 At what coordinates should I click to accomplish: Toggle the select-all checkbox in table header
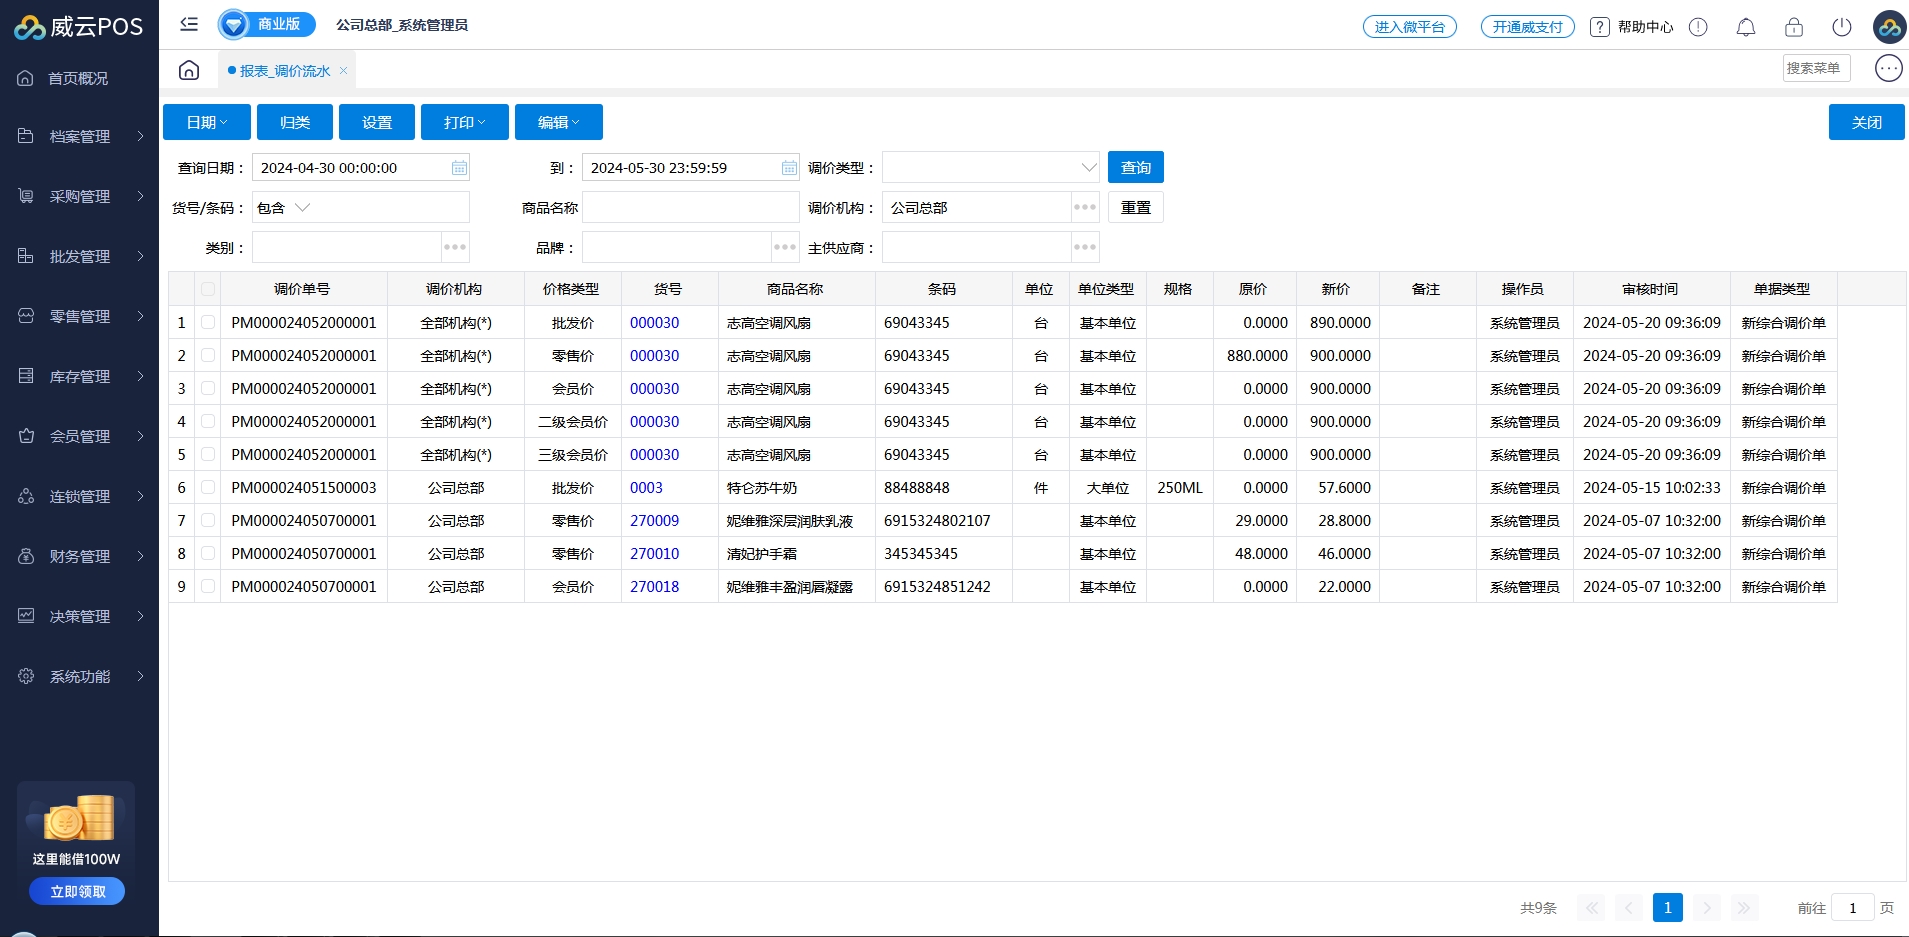point(208,289)
